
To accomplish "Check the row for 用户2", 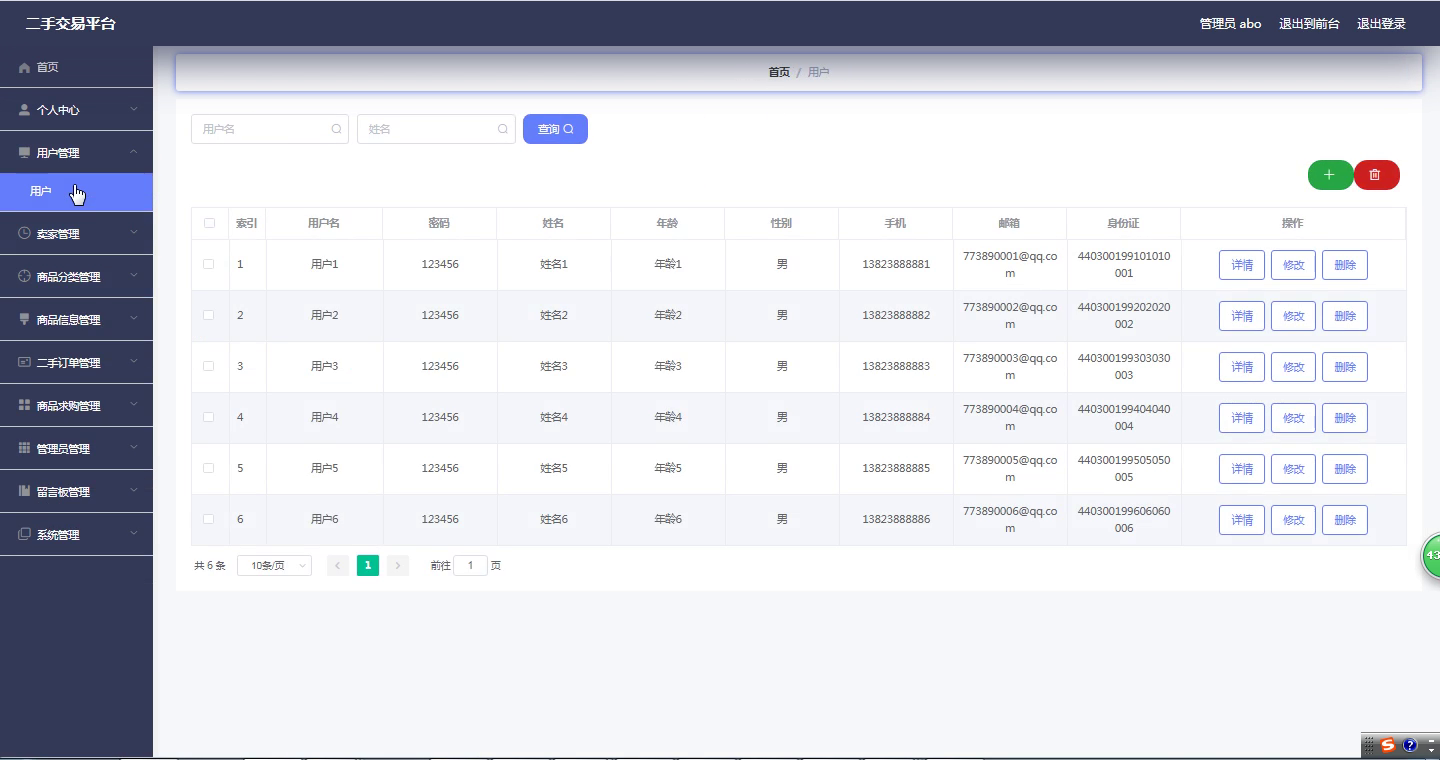I will [x=209, y=315].
